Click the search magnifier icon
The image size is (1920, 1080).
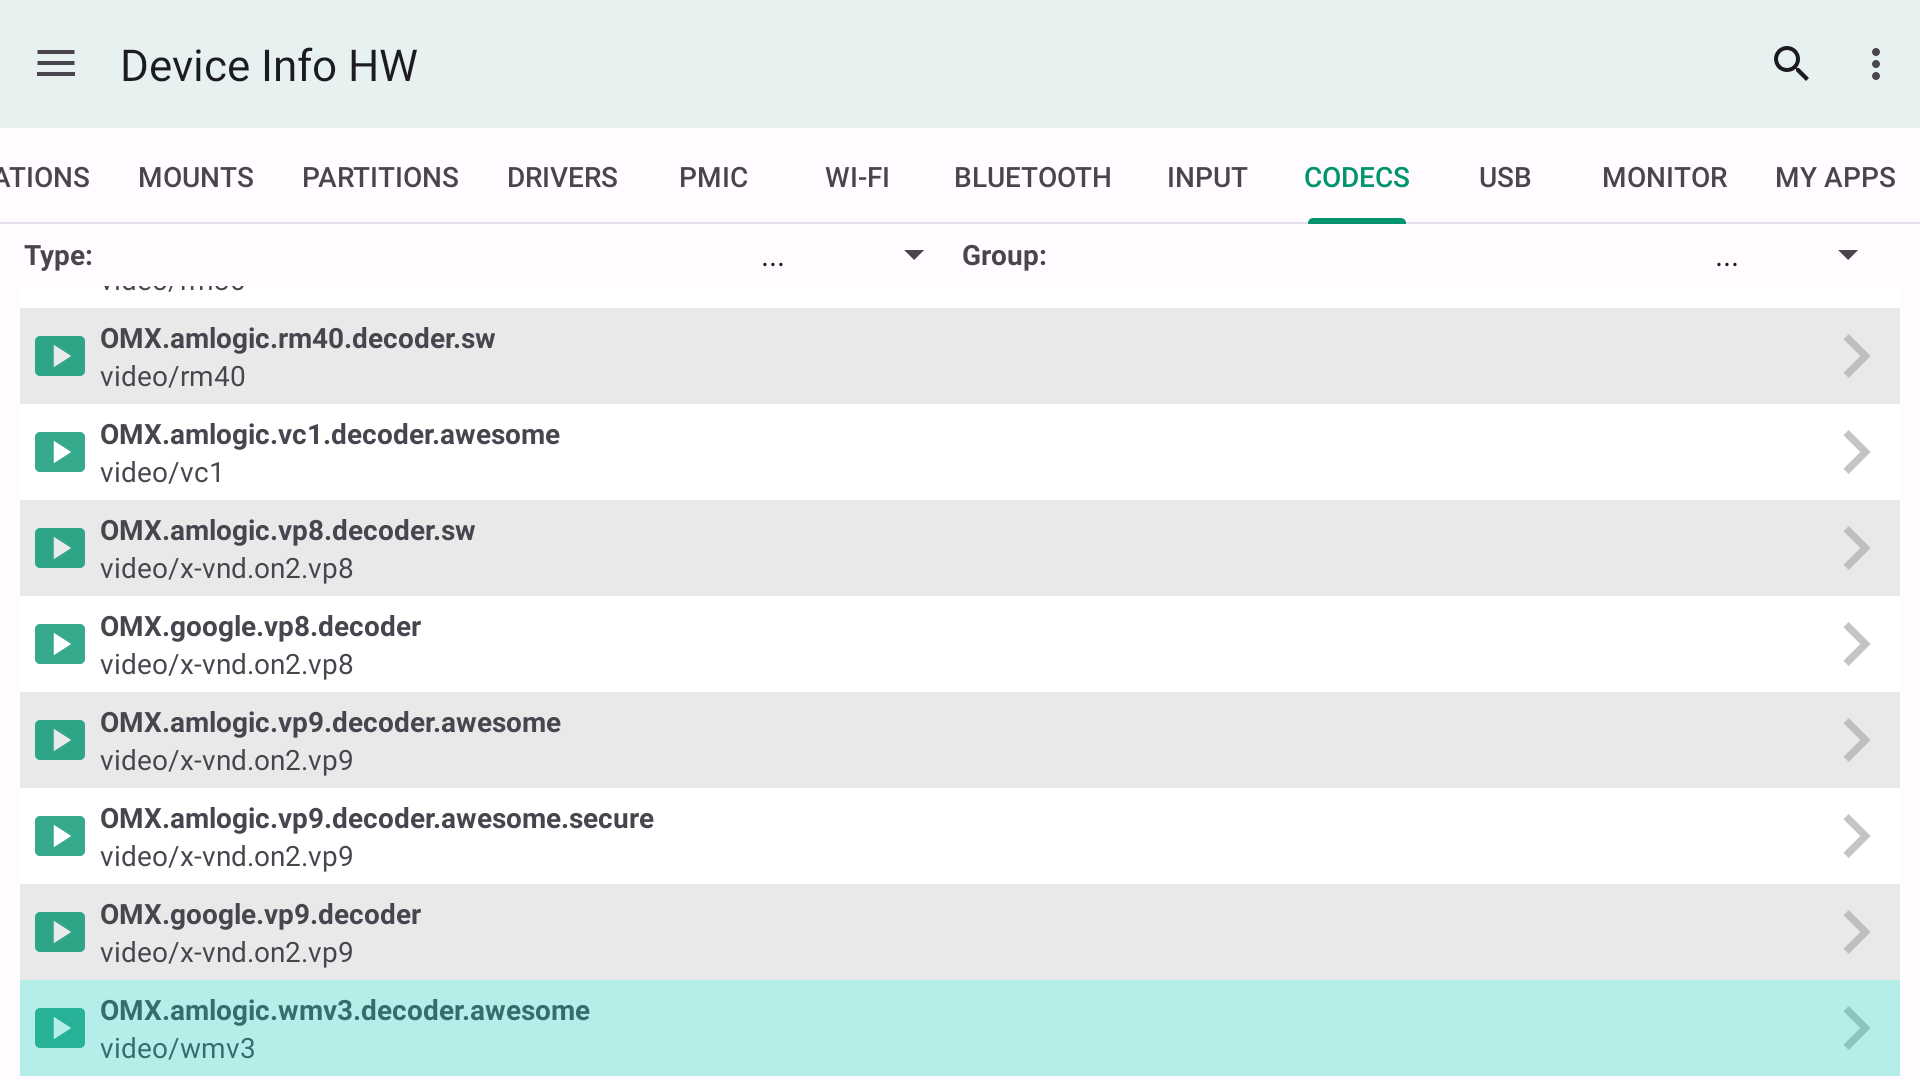click(x=1790, y=64)
